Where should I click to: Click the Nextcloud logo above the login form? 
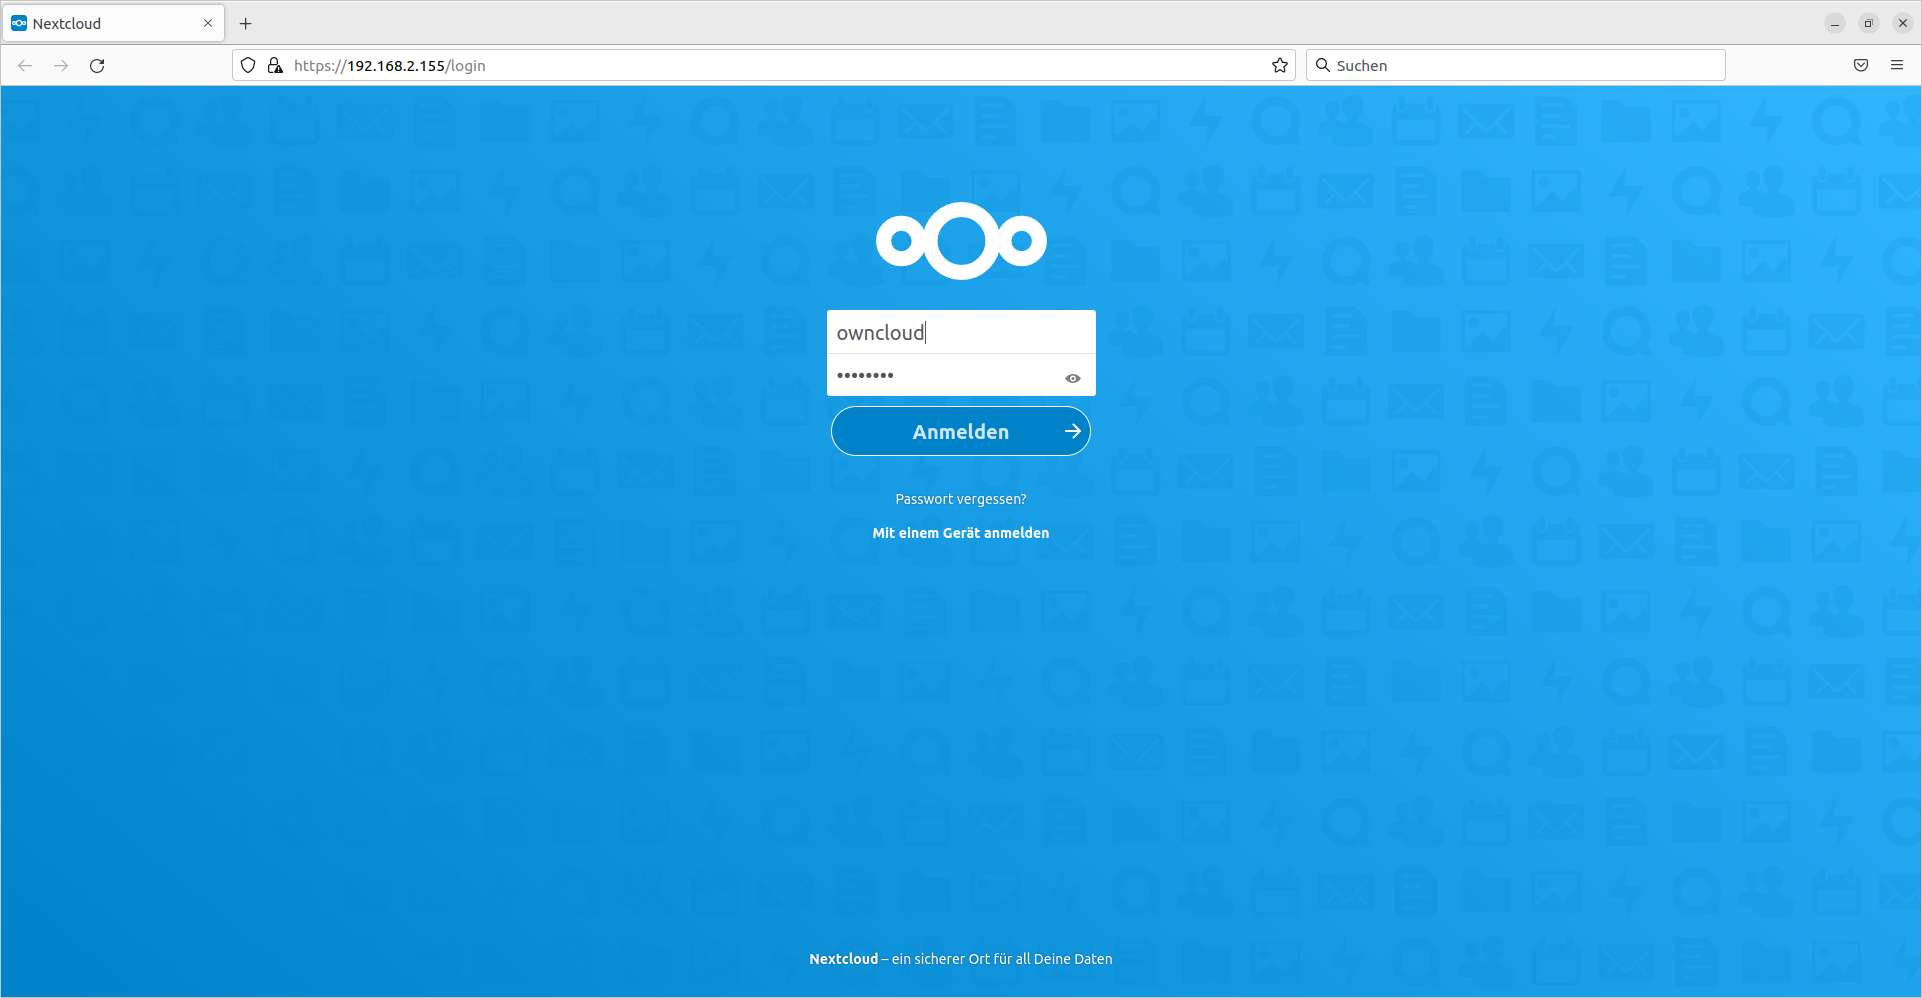coord(961,241)
